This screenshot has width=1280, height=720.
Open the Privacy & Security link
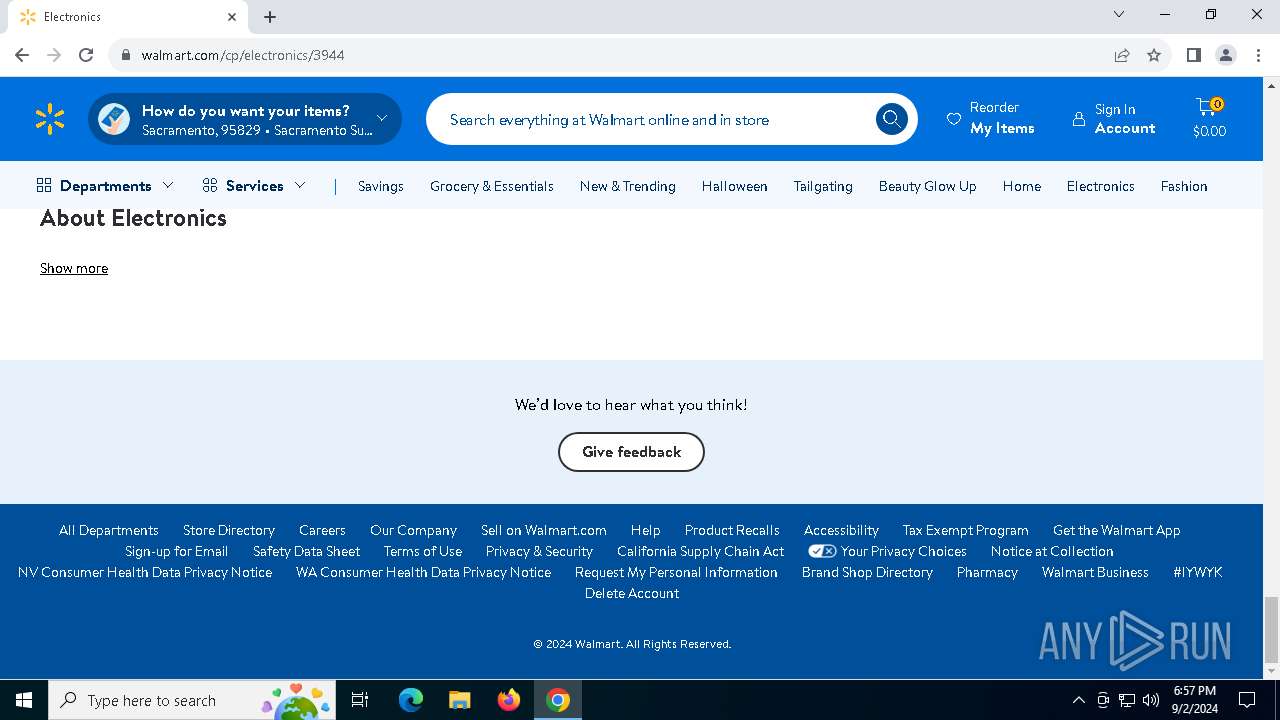tap(539, 551)
